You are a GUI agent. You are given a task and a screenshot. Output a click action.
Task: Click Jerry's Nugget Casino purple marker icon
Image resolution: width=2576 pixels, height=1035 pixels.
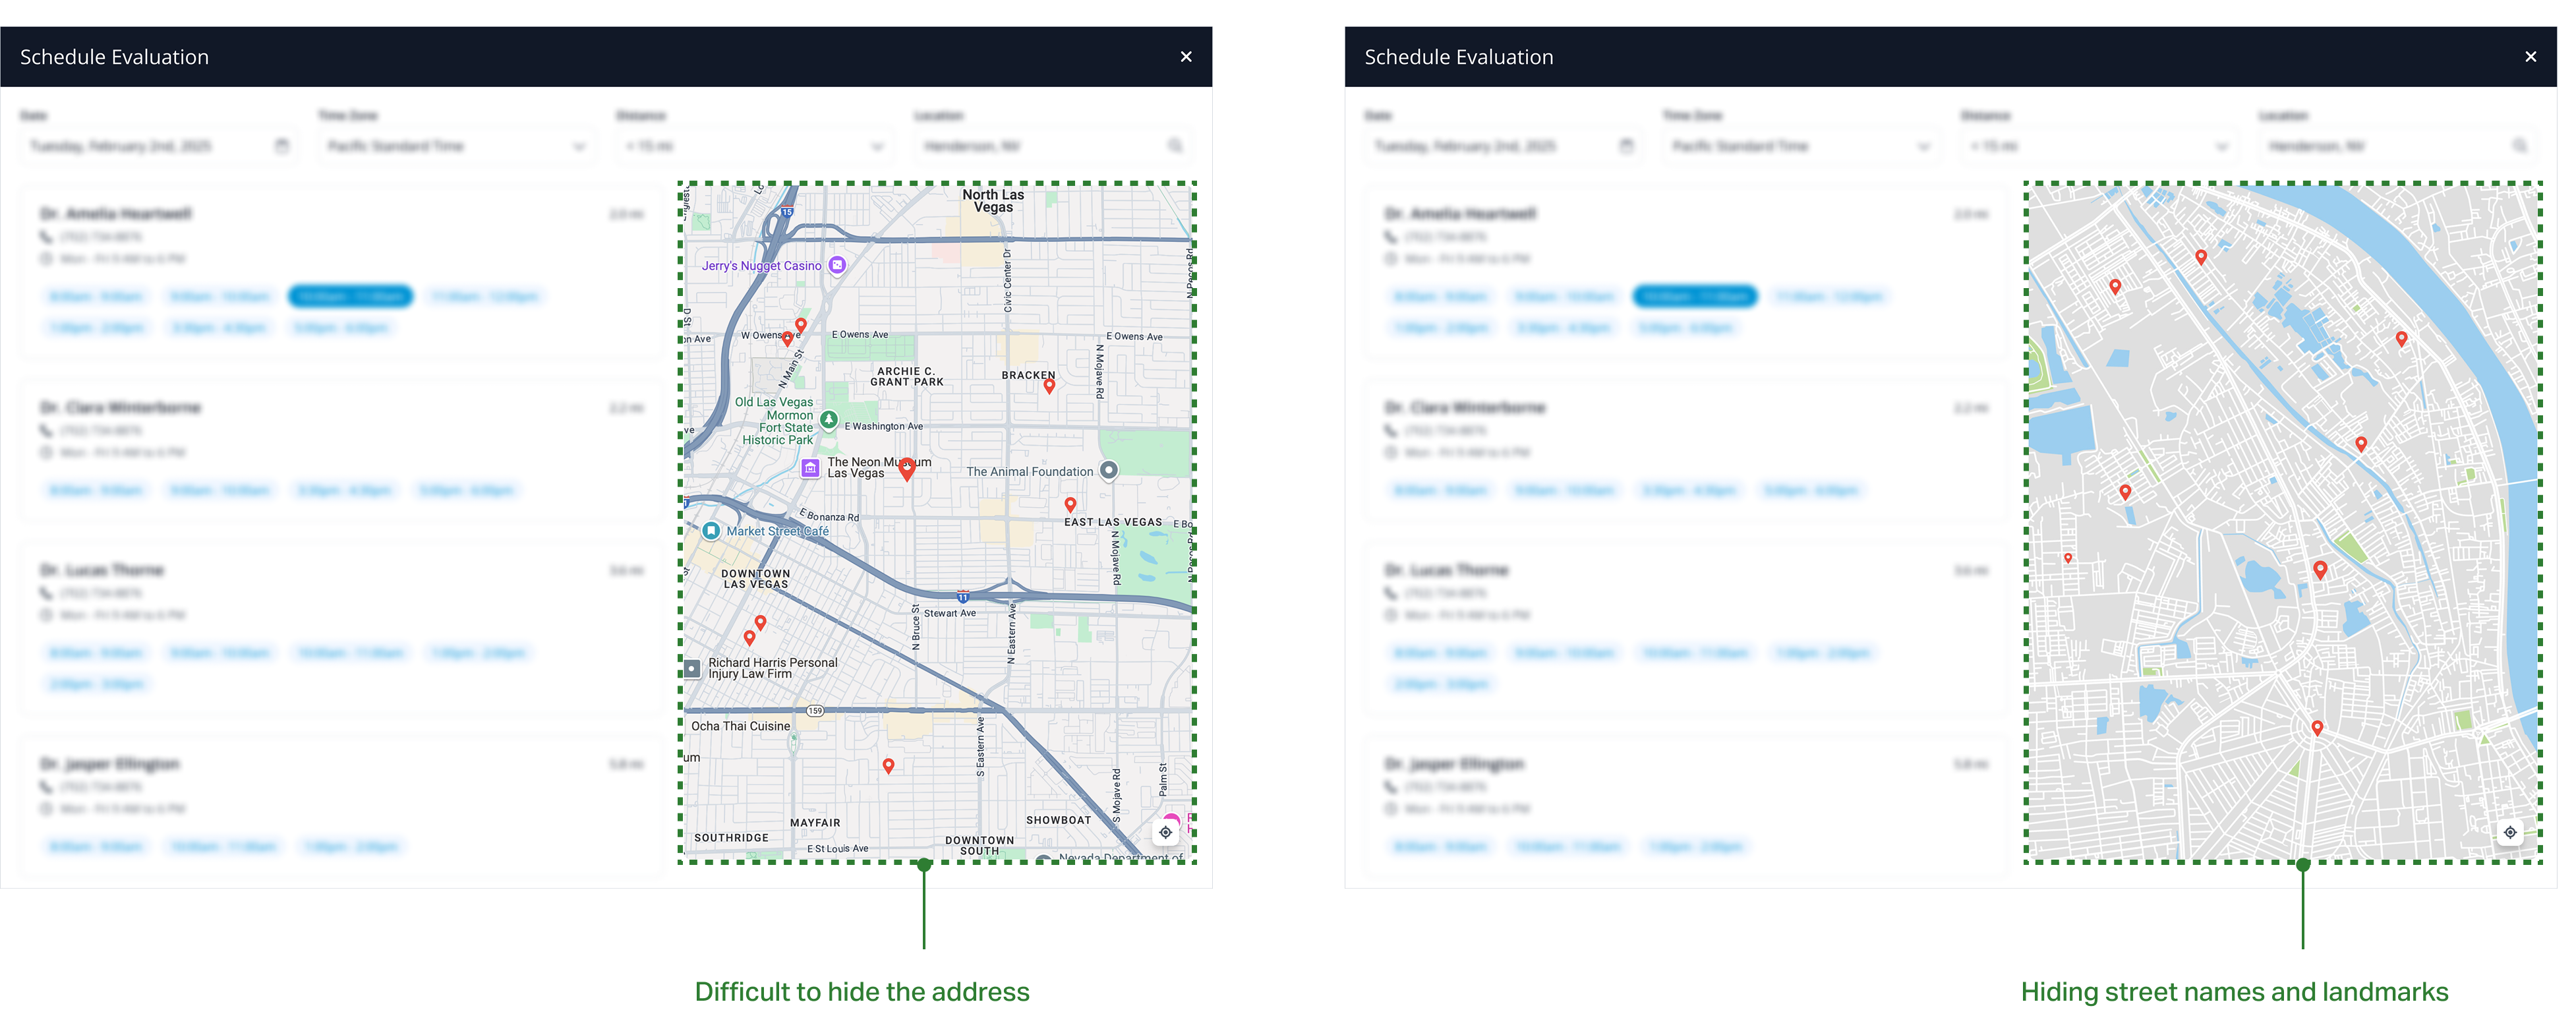(838, 265)
